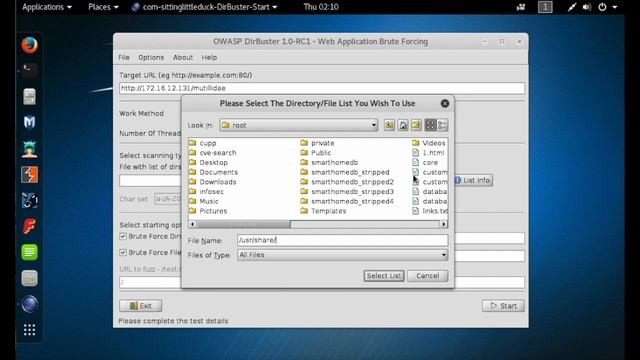Launch the red F Faraday dock icon

[x=29, y=226]
